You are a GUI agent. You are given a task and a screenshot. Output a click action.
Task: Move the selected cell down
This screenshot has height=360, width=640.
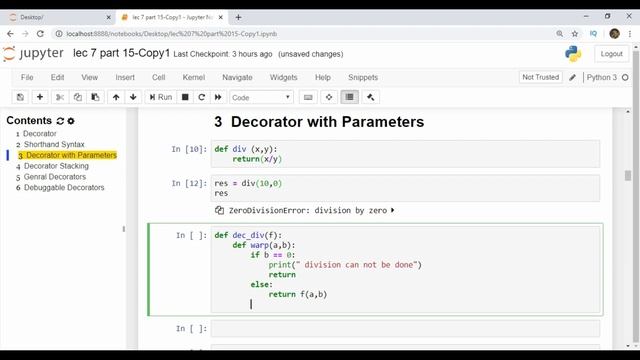pos(133,97)
